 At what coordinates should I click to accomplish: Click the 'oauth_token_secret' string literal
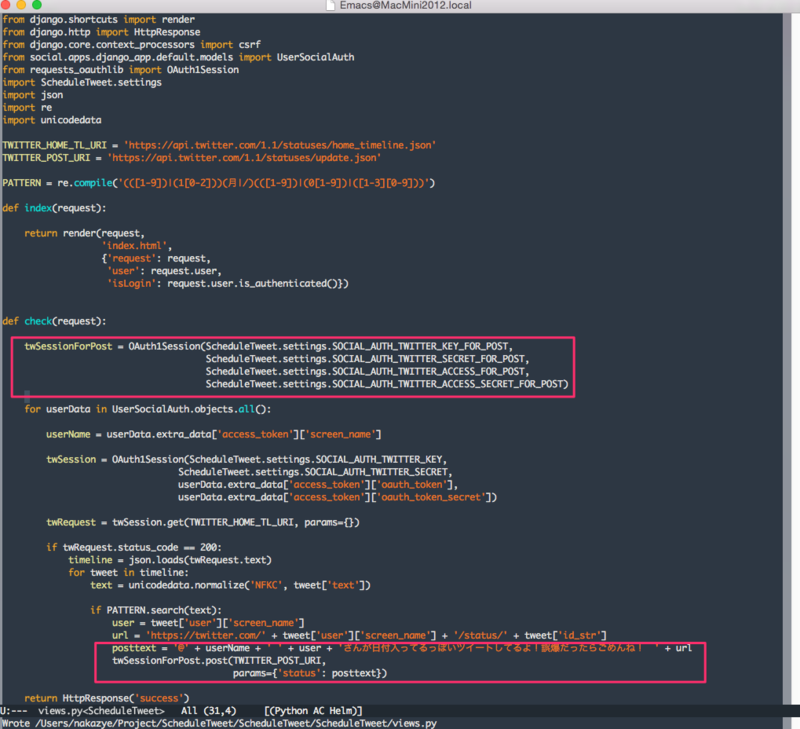(x=431, y=497)
